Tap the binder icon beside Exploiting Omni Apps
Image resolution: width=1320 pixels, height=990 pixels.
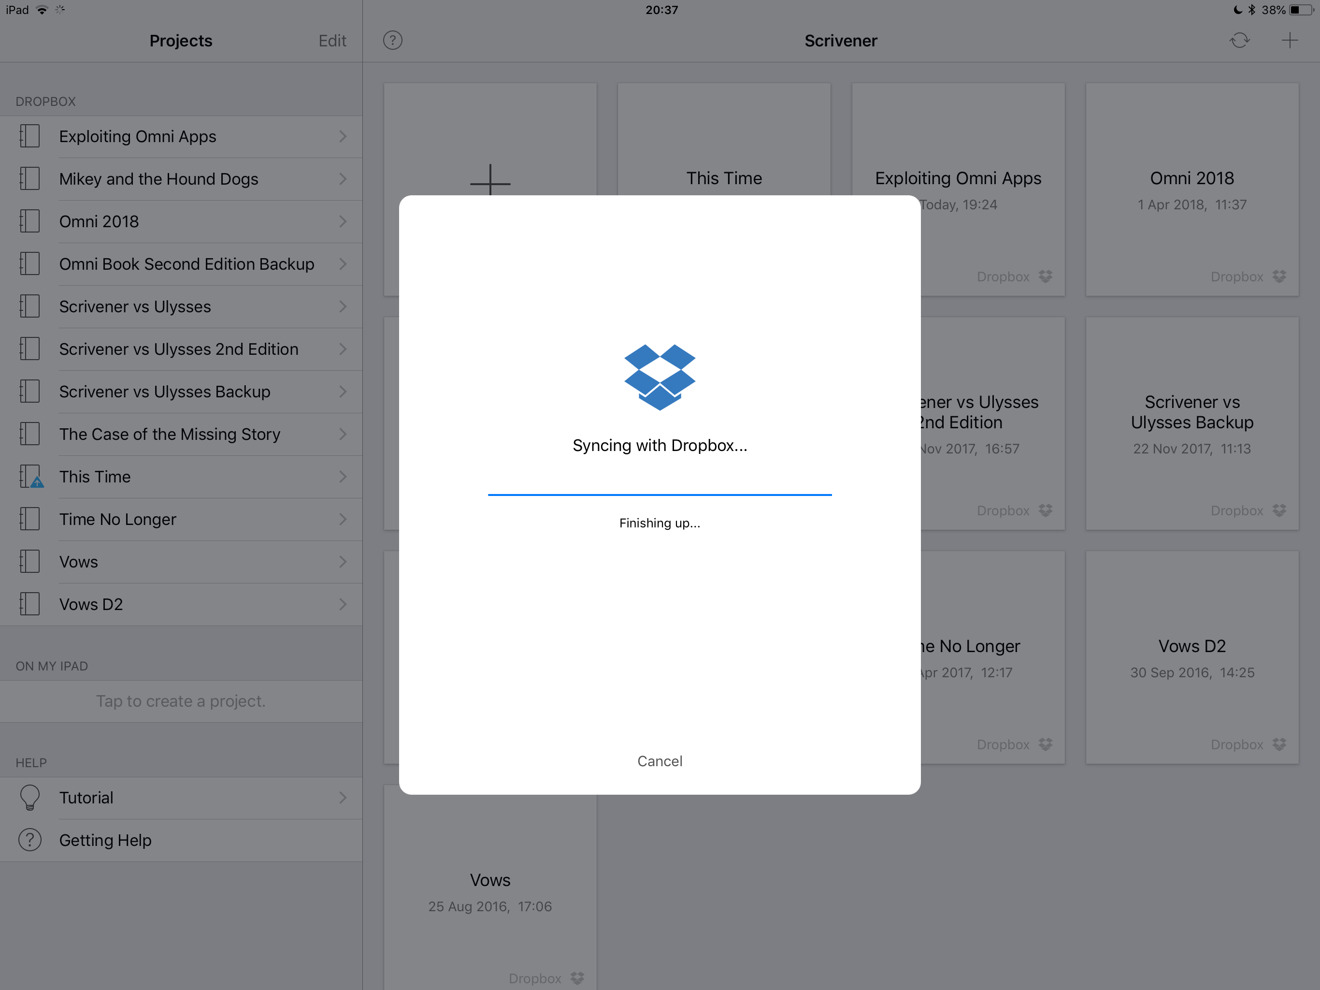click(30, 136)
